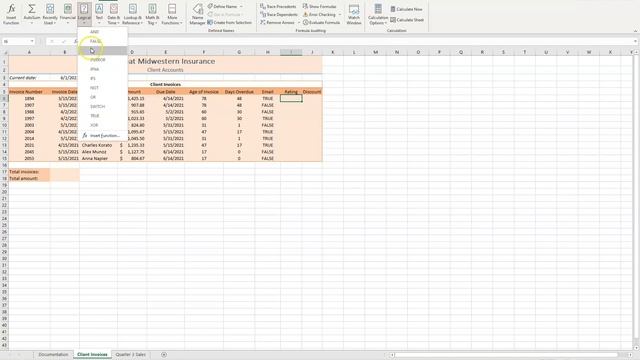Select XOR from the Logical menu
This screenshot has height=360, width=640.
point(102,125)
